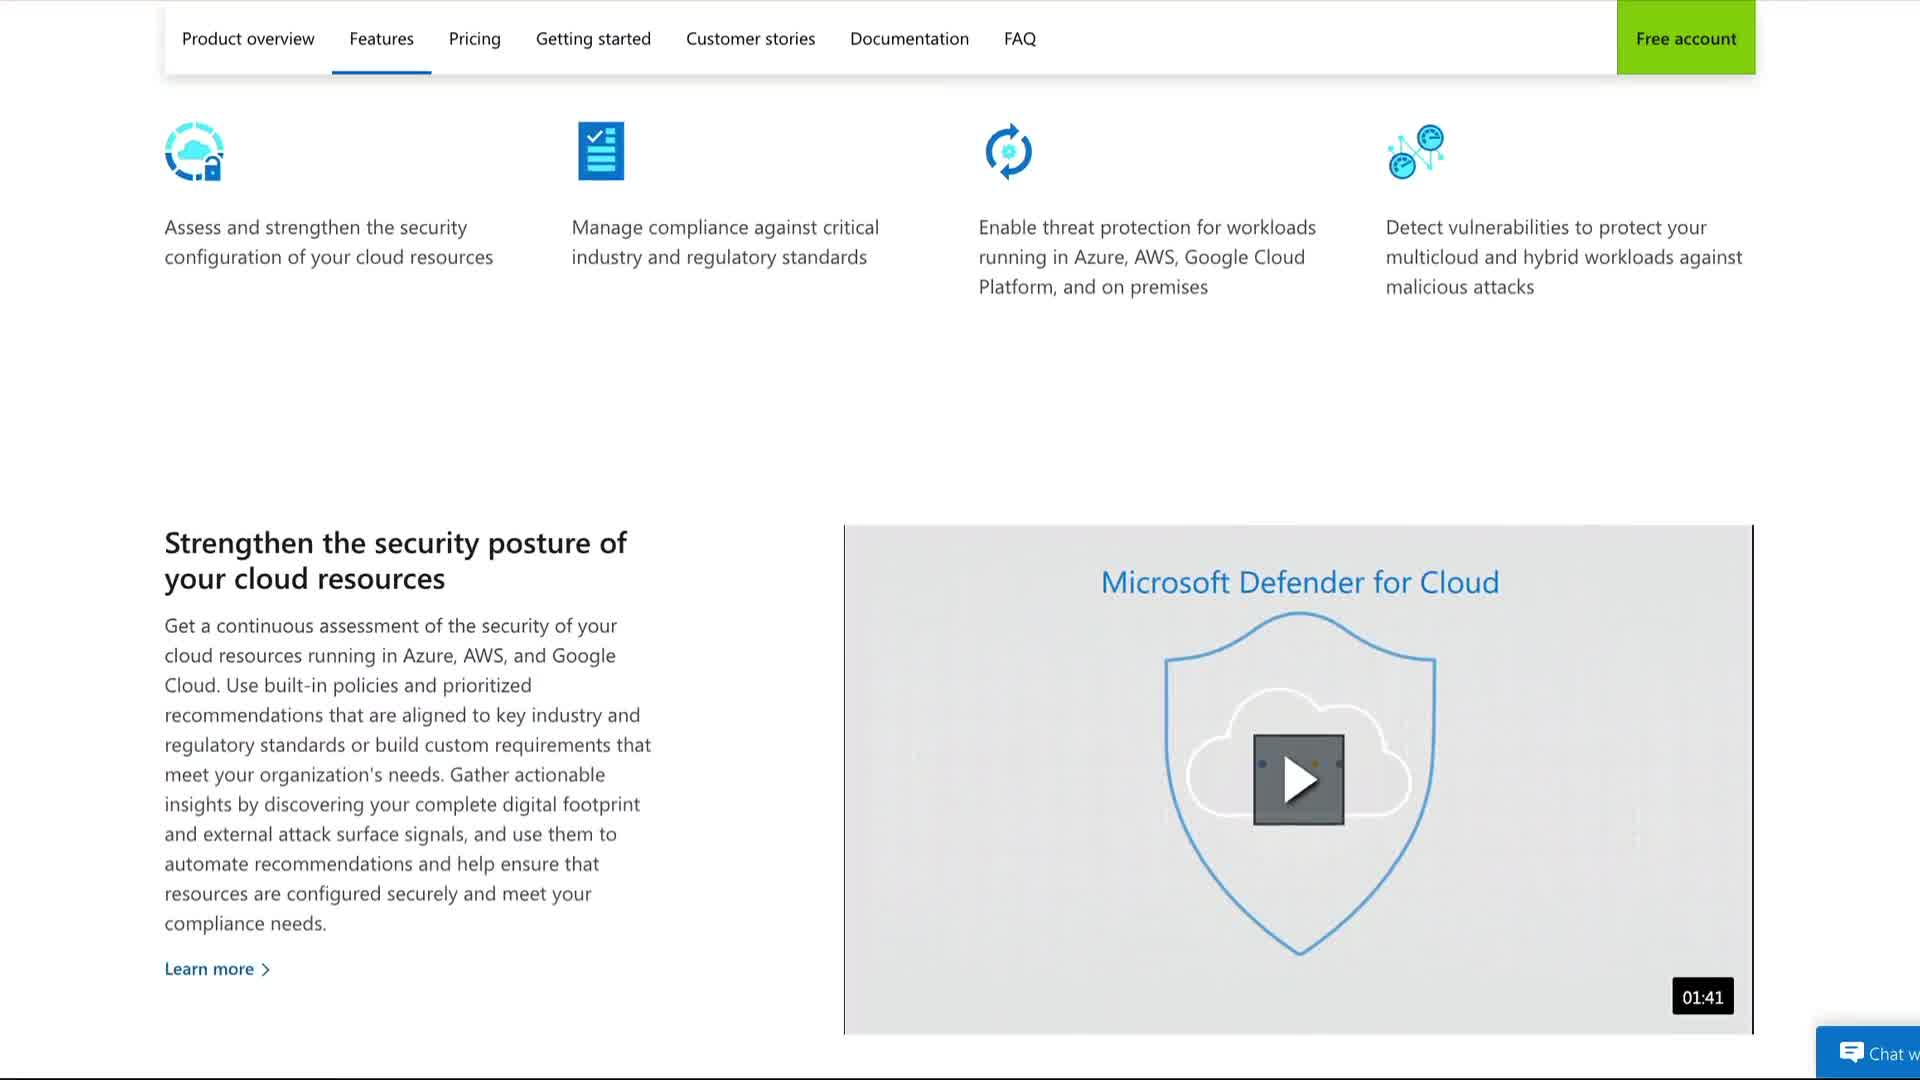Click the threat protection refresh gear icon
Image resolution: width=1920 pixels, height=1080 pixels.
(1008, 152)
